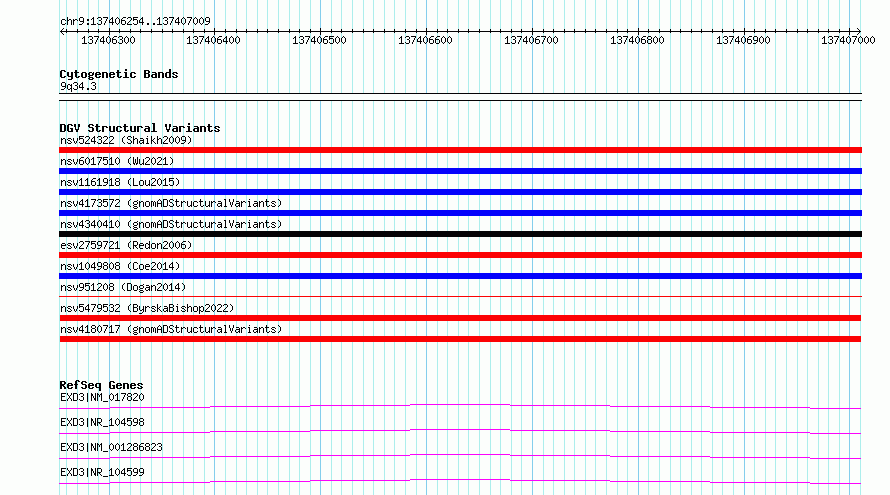This screenshot has height=495, width=890.
Task: Click the magenta line for EXD3|NR_104599
Action: coord(460,481)
